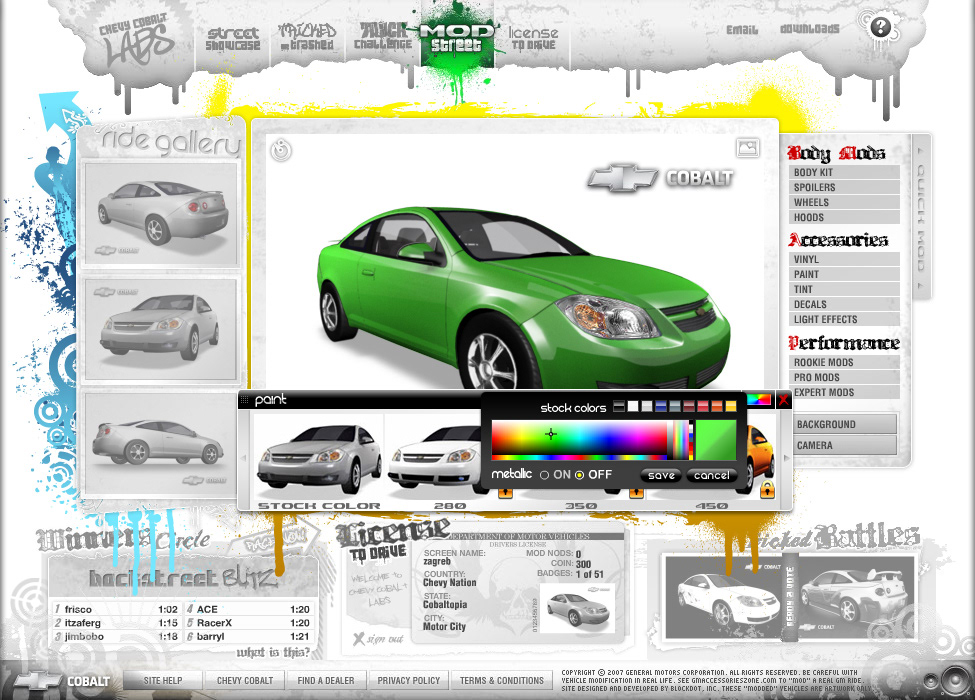Click the what is this? link
The image size is (975, 700).
click(273, 652)
